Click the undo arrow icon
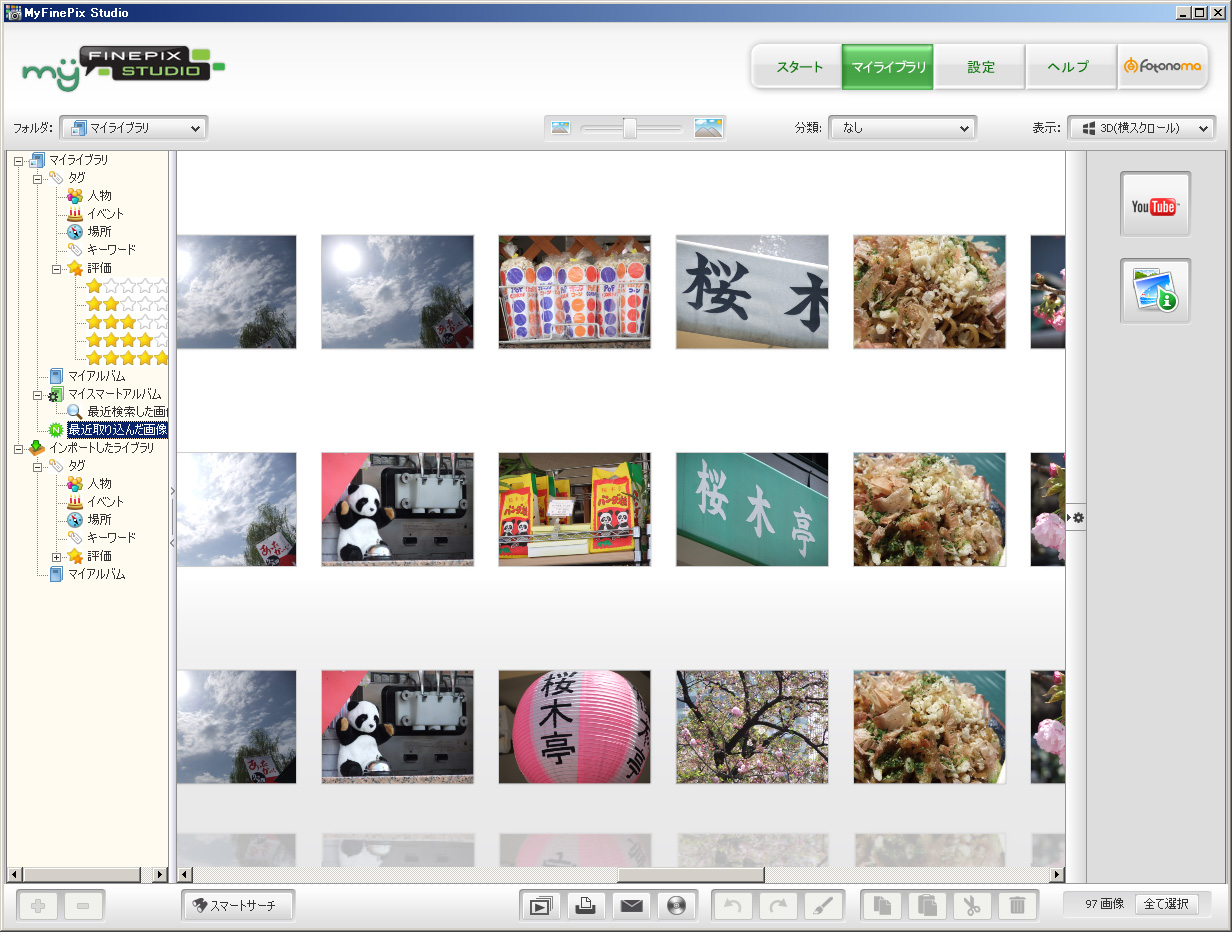 pyautogui.click(x=733, y=906)
